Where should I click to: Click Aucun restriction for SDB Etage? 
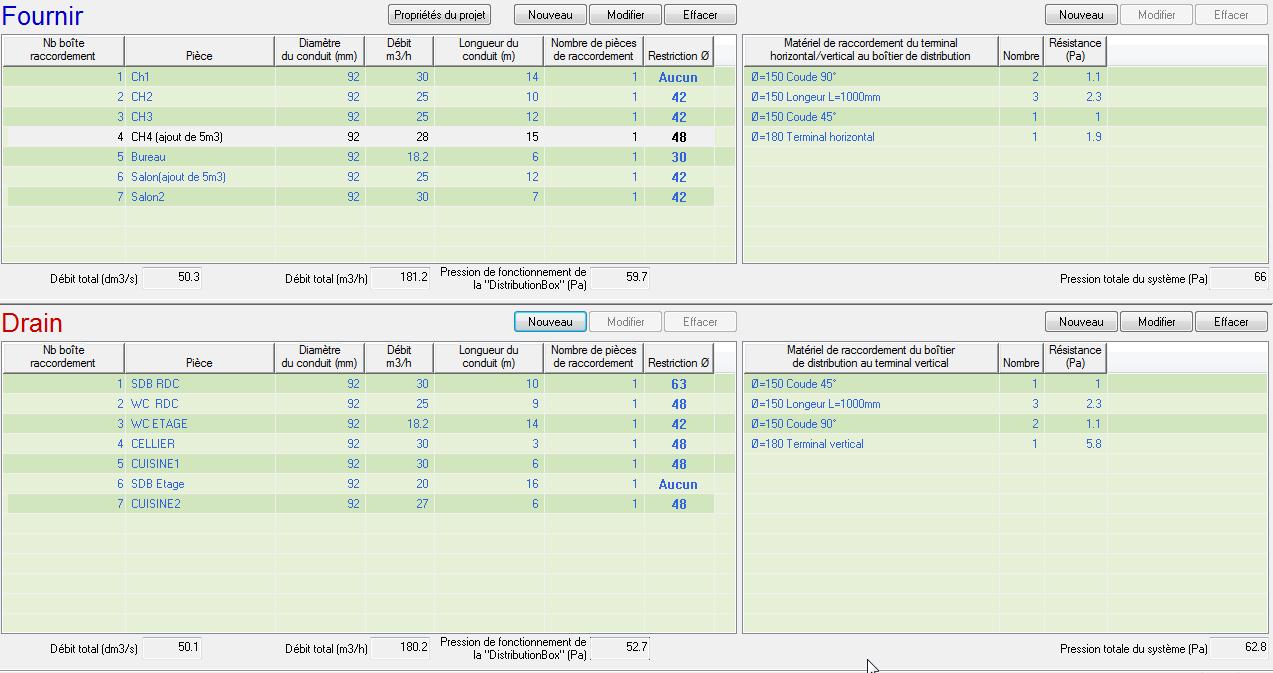678,484
